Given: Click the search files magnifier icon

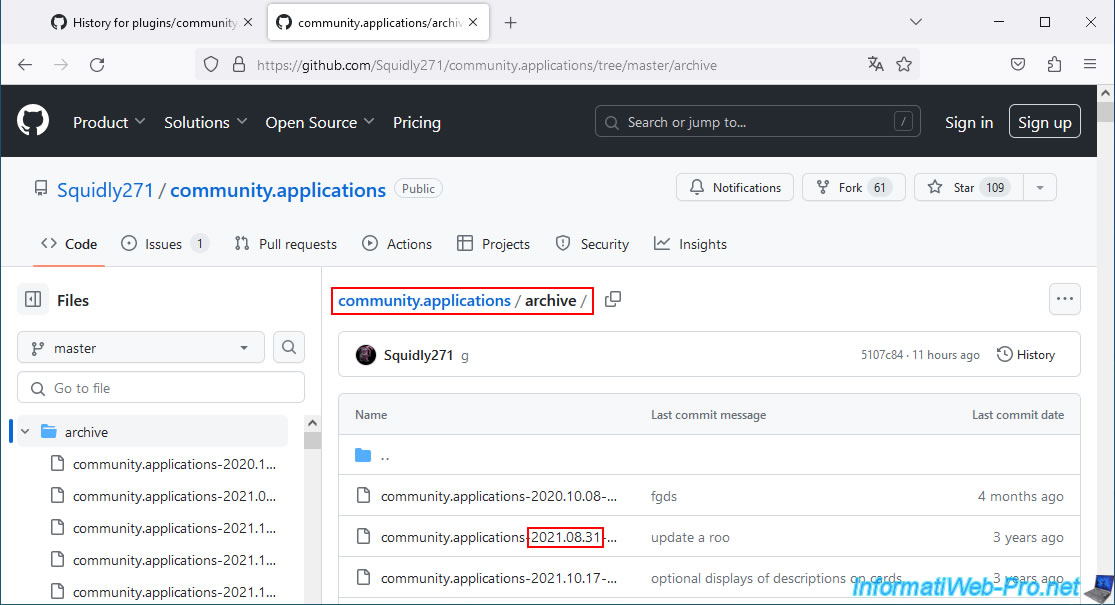Looking at the screenshot, I should (x=288, y=348).
